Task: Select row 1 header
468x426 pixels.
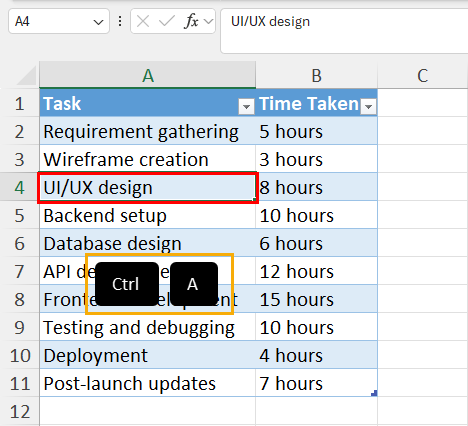Action: 20,103
